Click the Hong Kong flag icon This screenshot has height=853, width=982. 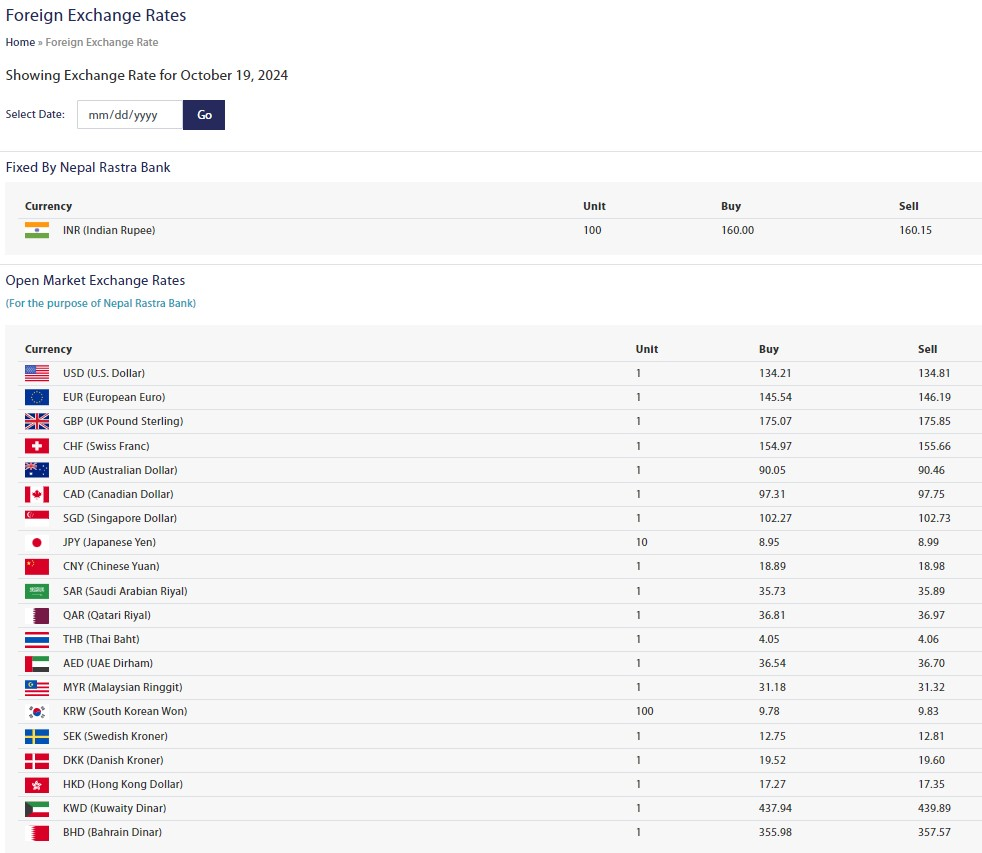[x=37, y=785]
